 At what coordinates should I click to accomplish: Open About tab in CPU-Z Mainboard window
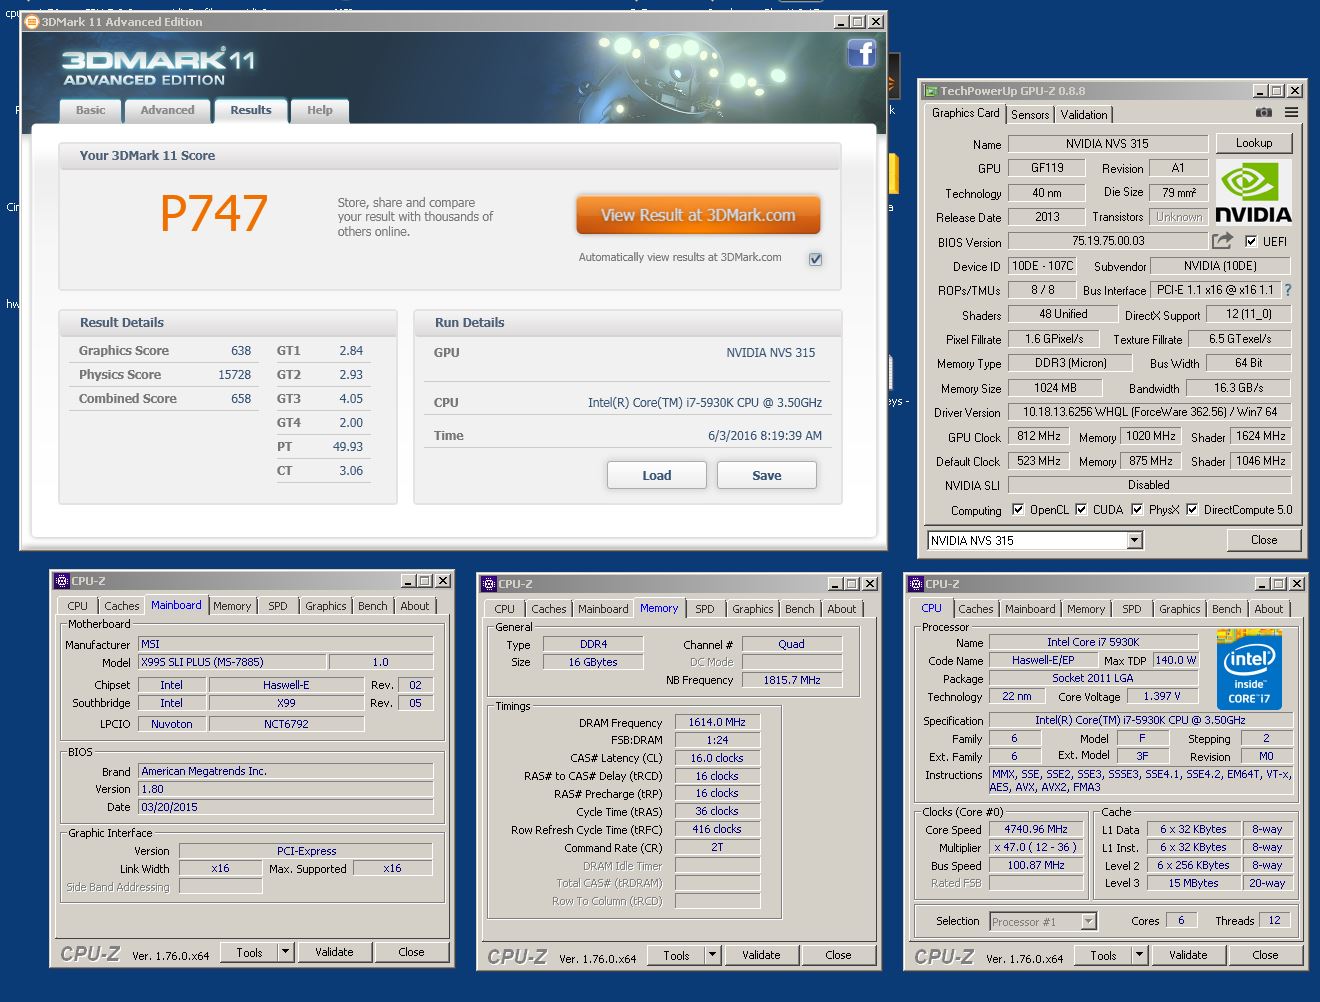click(x=415, y=606)
